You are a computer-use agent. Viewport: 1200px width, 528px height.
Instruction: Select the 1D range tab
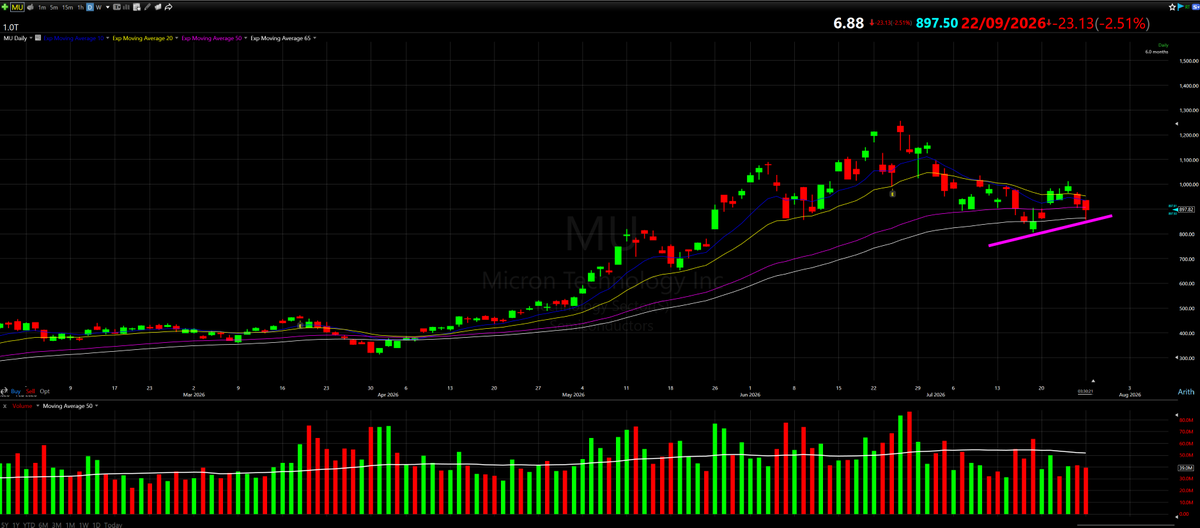(97, 525)
